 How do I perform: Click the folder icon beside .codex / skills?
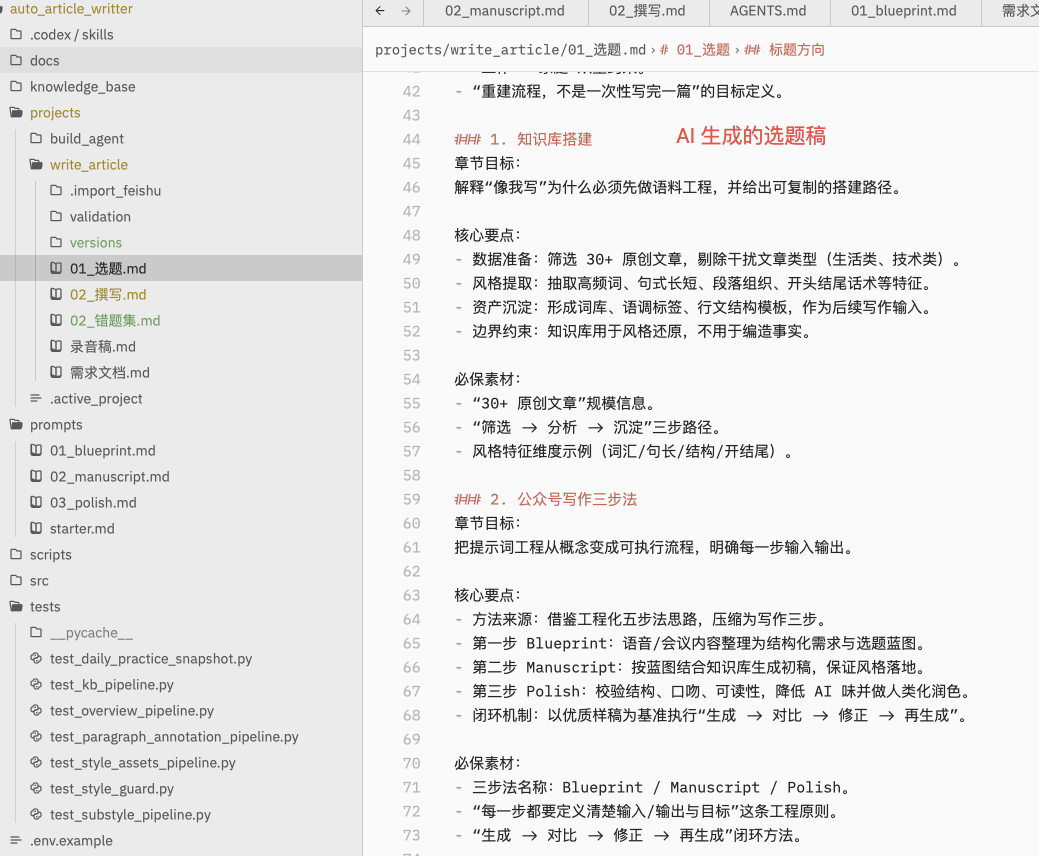click(17, 34)
